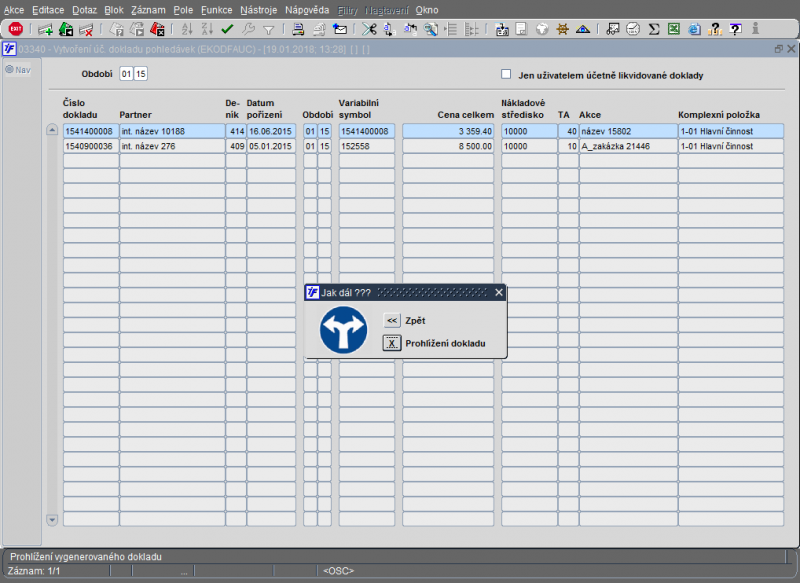This screenshot has height=583, width=800.
Task: Open the Nástroje menu
Action: click(x=259, y=9)
